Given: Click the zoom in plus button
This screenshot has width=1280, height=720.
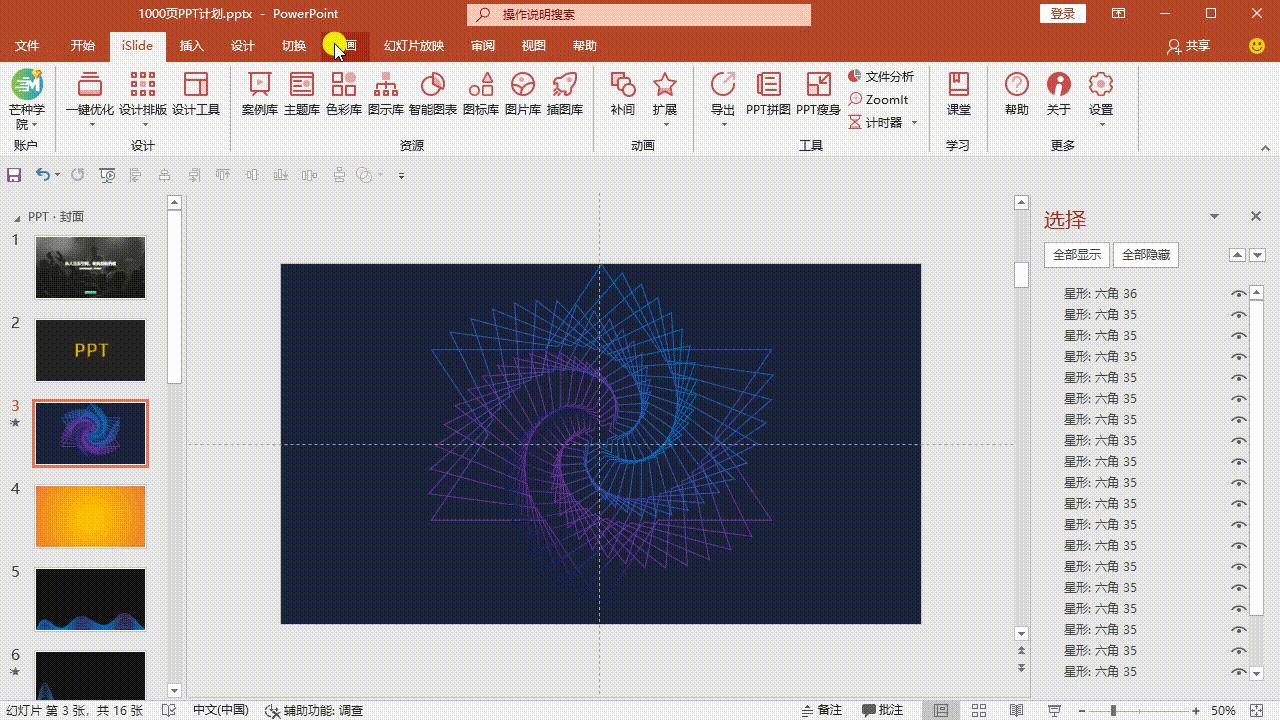Looking at the screenshot, I should tap(1196, 711).
